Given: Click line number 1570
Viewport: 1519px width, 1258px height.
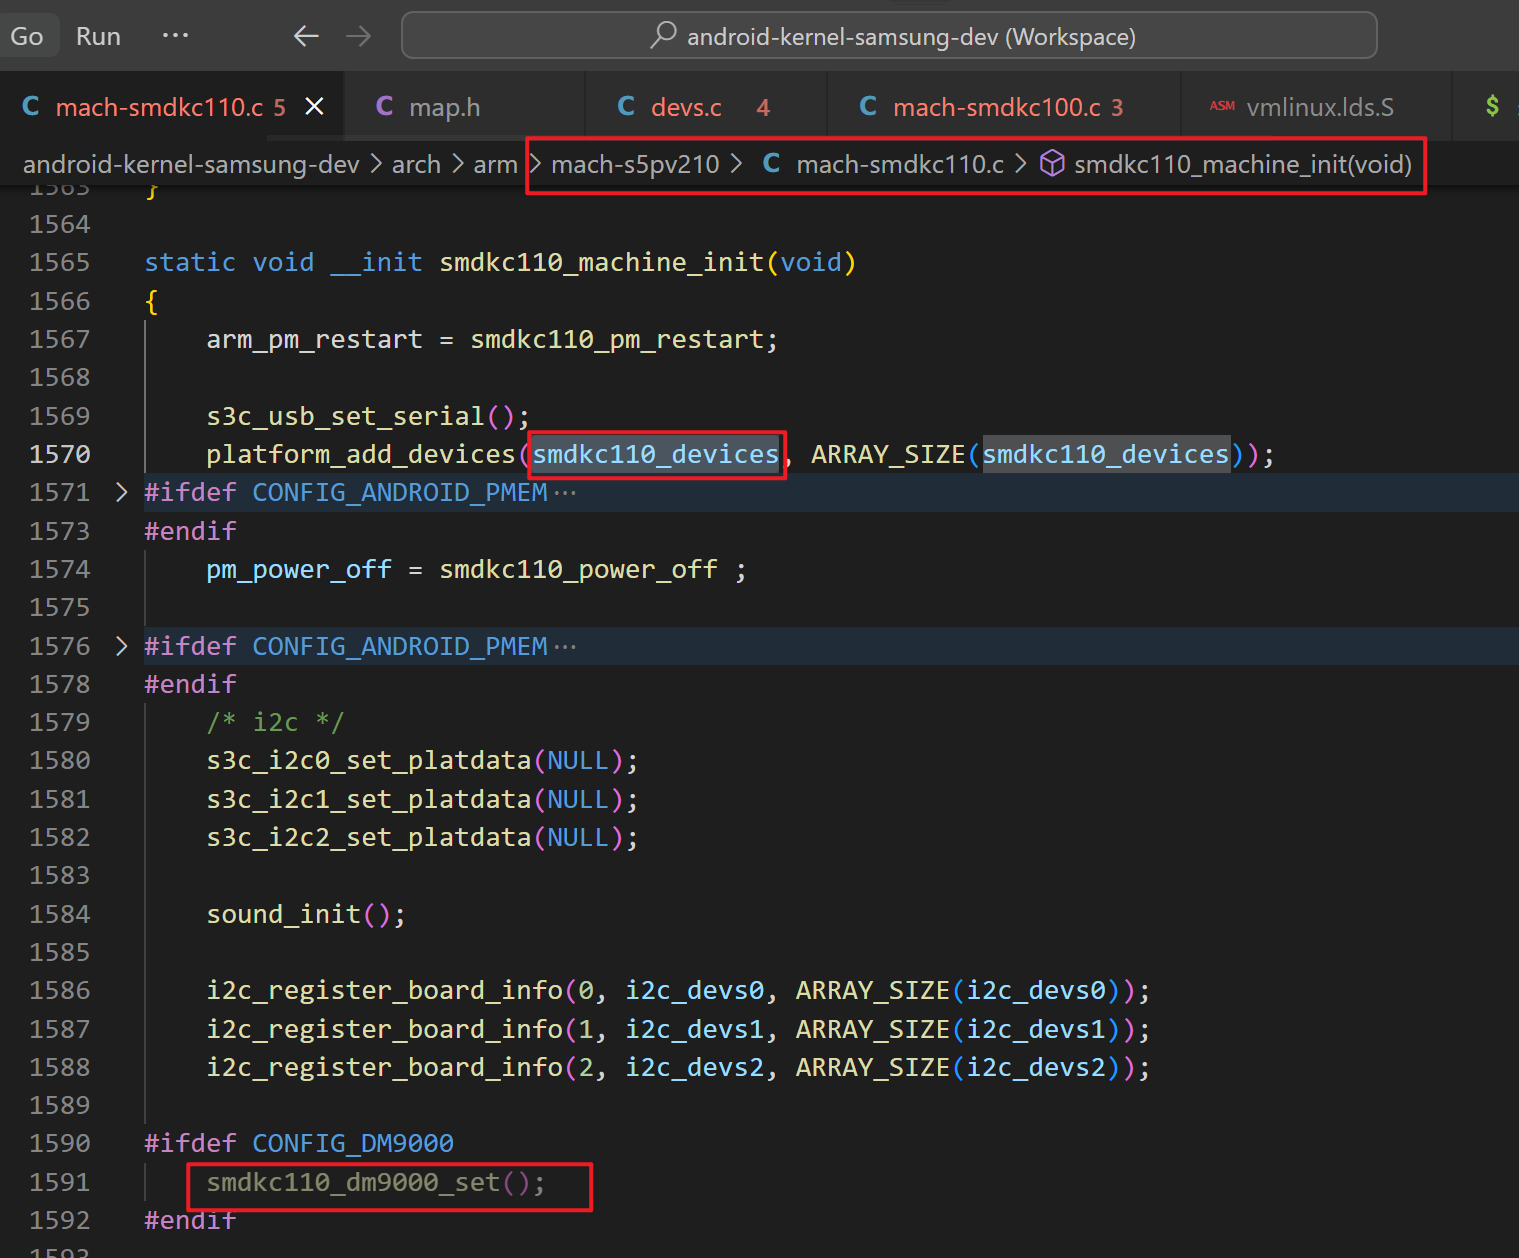Looking at the screenshot, I should tap(60, 454).
